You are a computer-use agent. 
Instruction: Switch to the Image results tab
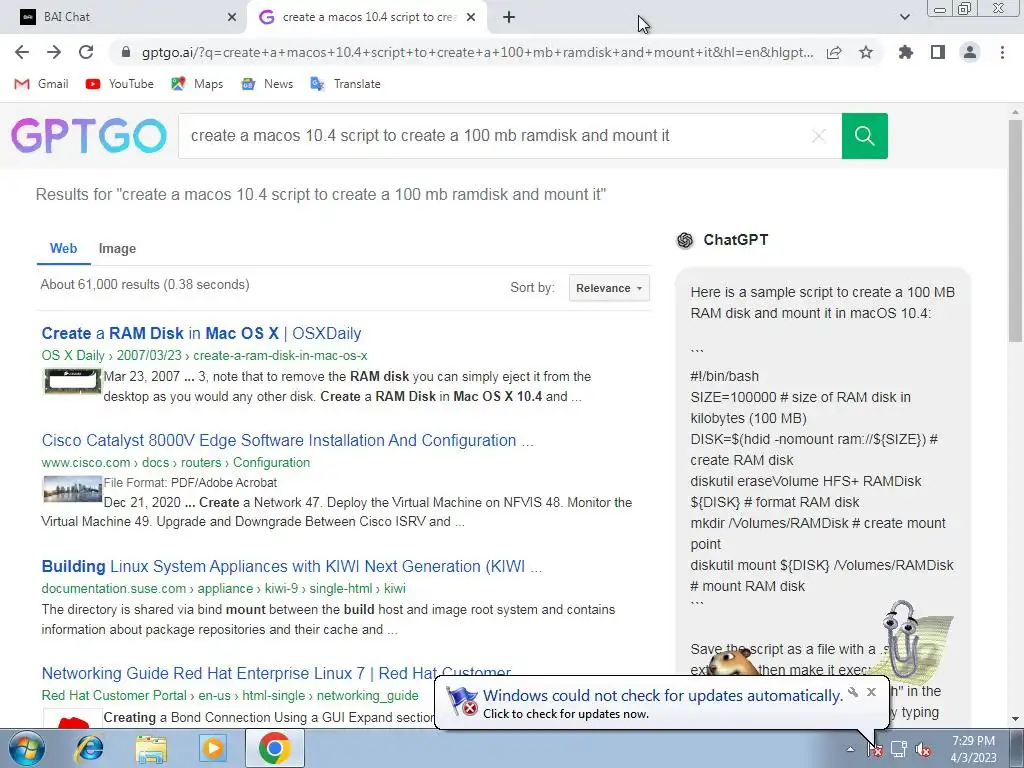(x=118, y=248)
